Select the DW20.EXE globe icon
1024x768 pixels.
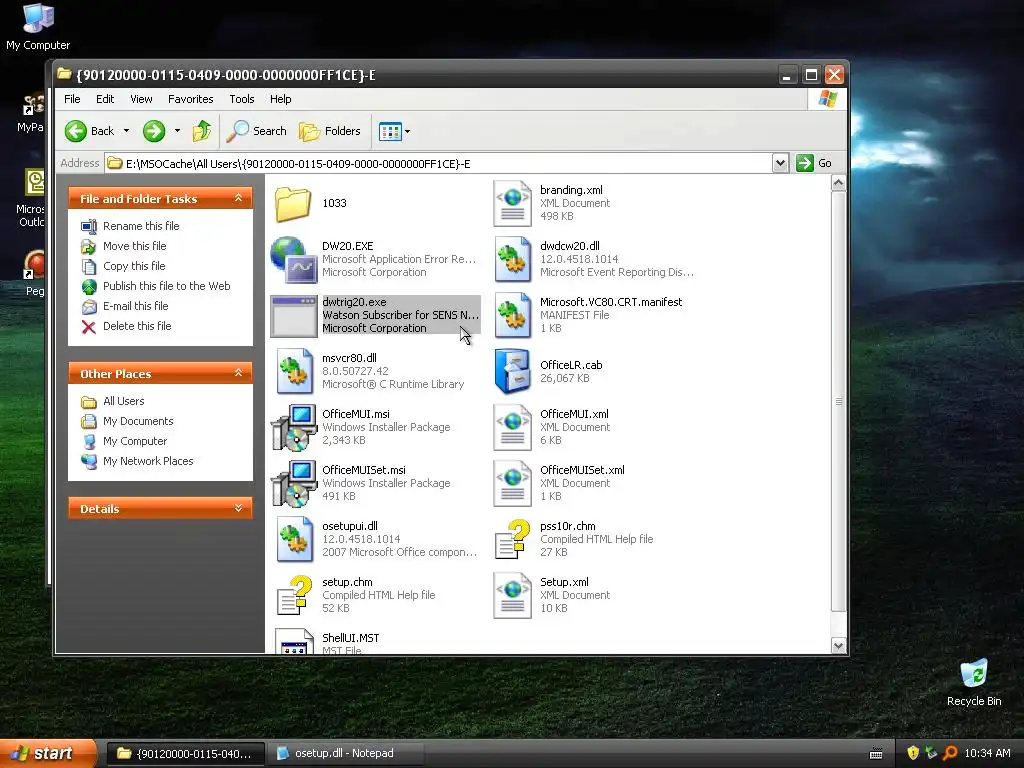[293, 259]
